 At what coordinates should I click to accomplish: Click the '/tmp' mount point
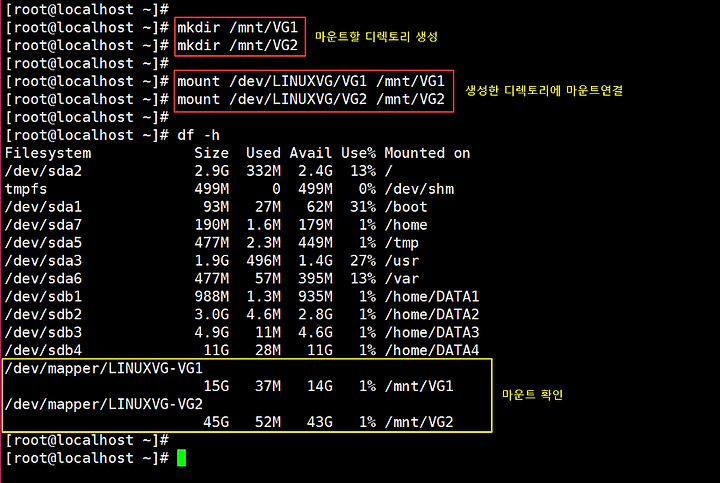pos(402,243)
